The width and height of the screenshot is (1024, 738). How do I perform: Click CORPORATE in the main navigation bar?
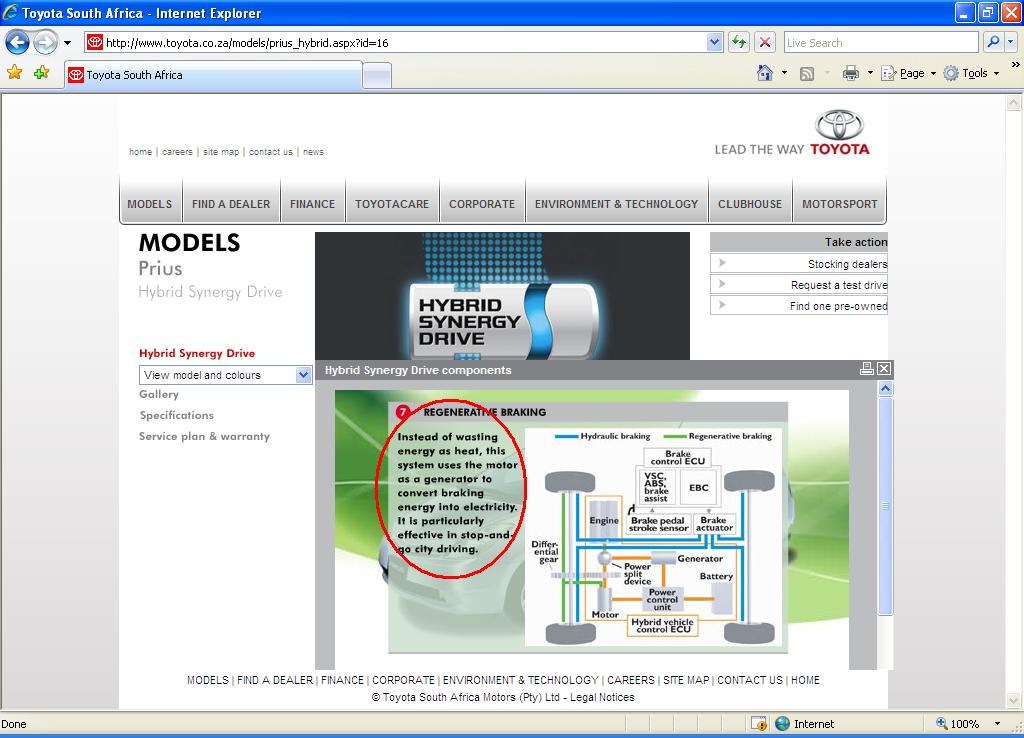[x=482, y=204]
